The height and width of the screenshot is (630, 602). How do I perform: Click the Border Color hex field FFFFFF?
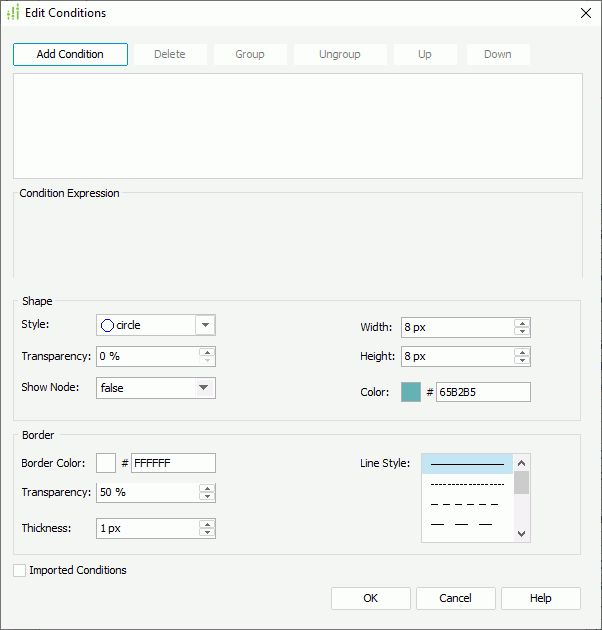(173, 463)
